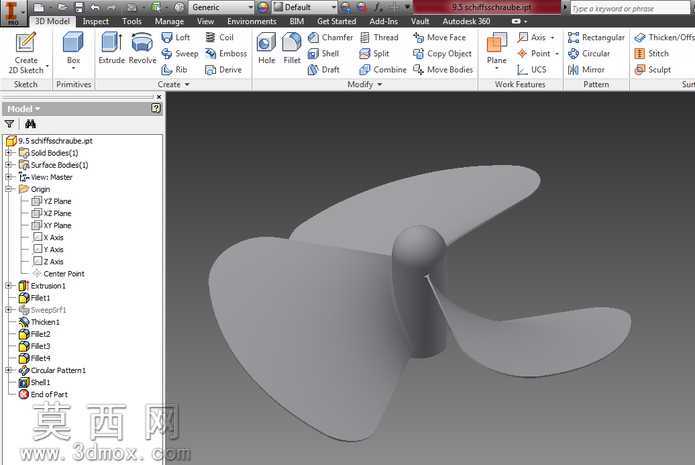Expand the Circular Pattern1 node
This screenshot has width=695, height=465.
8,370
